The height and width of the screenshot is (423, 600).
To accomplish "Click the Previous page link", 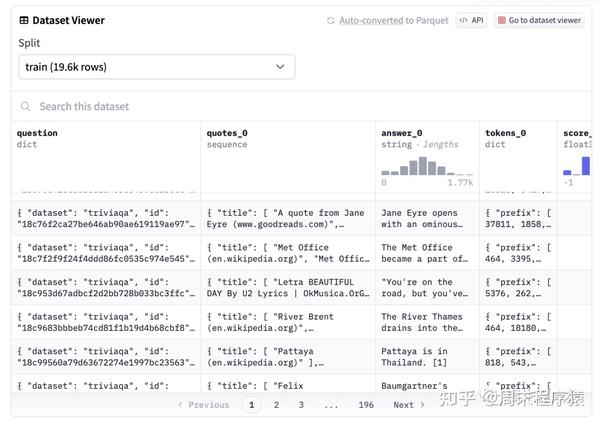I will coord(203,405).
